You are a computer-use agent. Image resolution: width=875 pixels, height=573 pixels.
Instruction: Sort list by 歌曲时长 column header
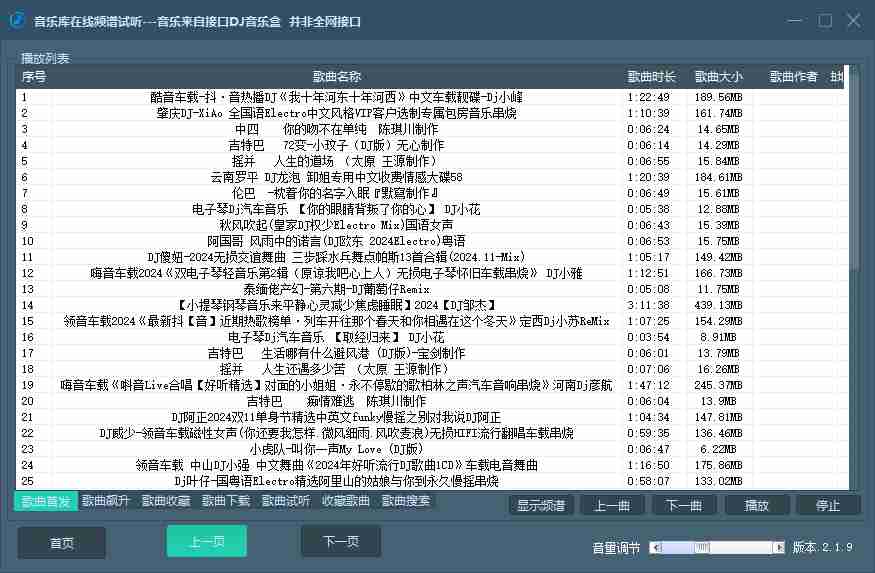(652, 77)
